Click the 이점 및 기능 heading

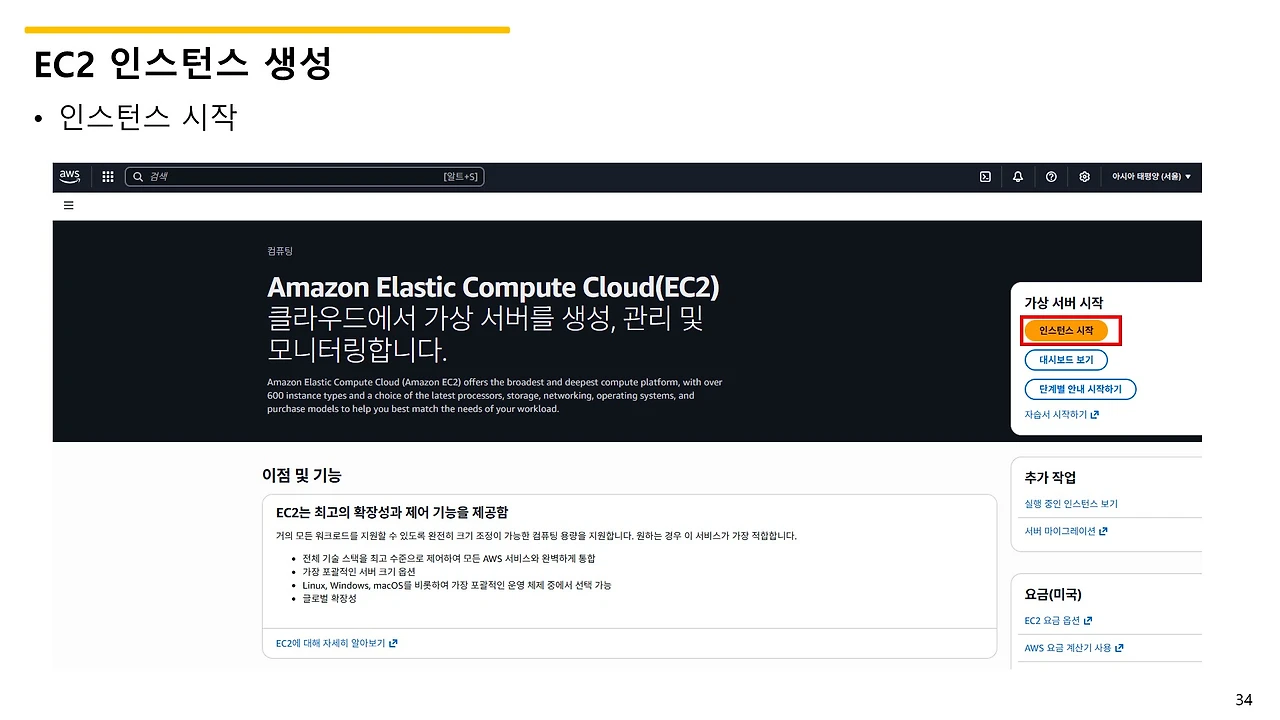click(x=302, y=475)
